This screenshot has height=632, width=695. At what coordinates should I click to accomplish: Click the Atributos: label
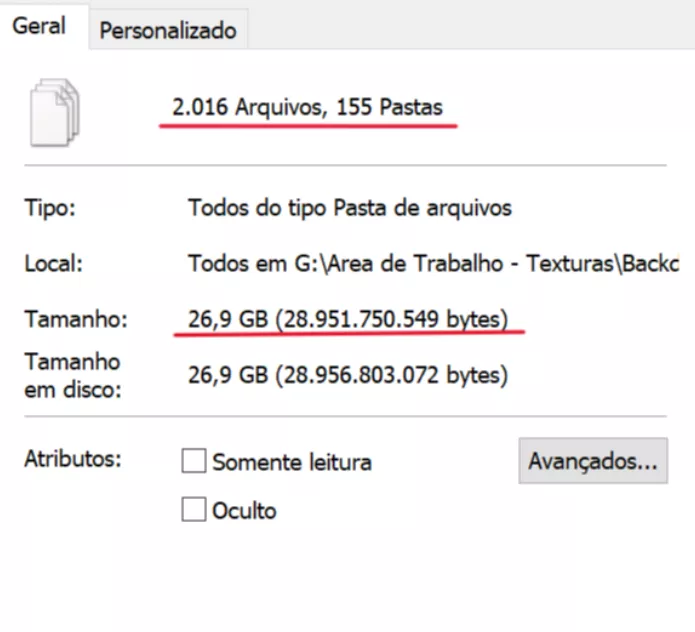pos(73,459)
